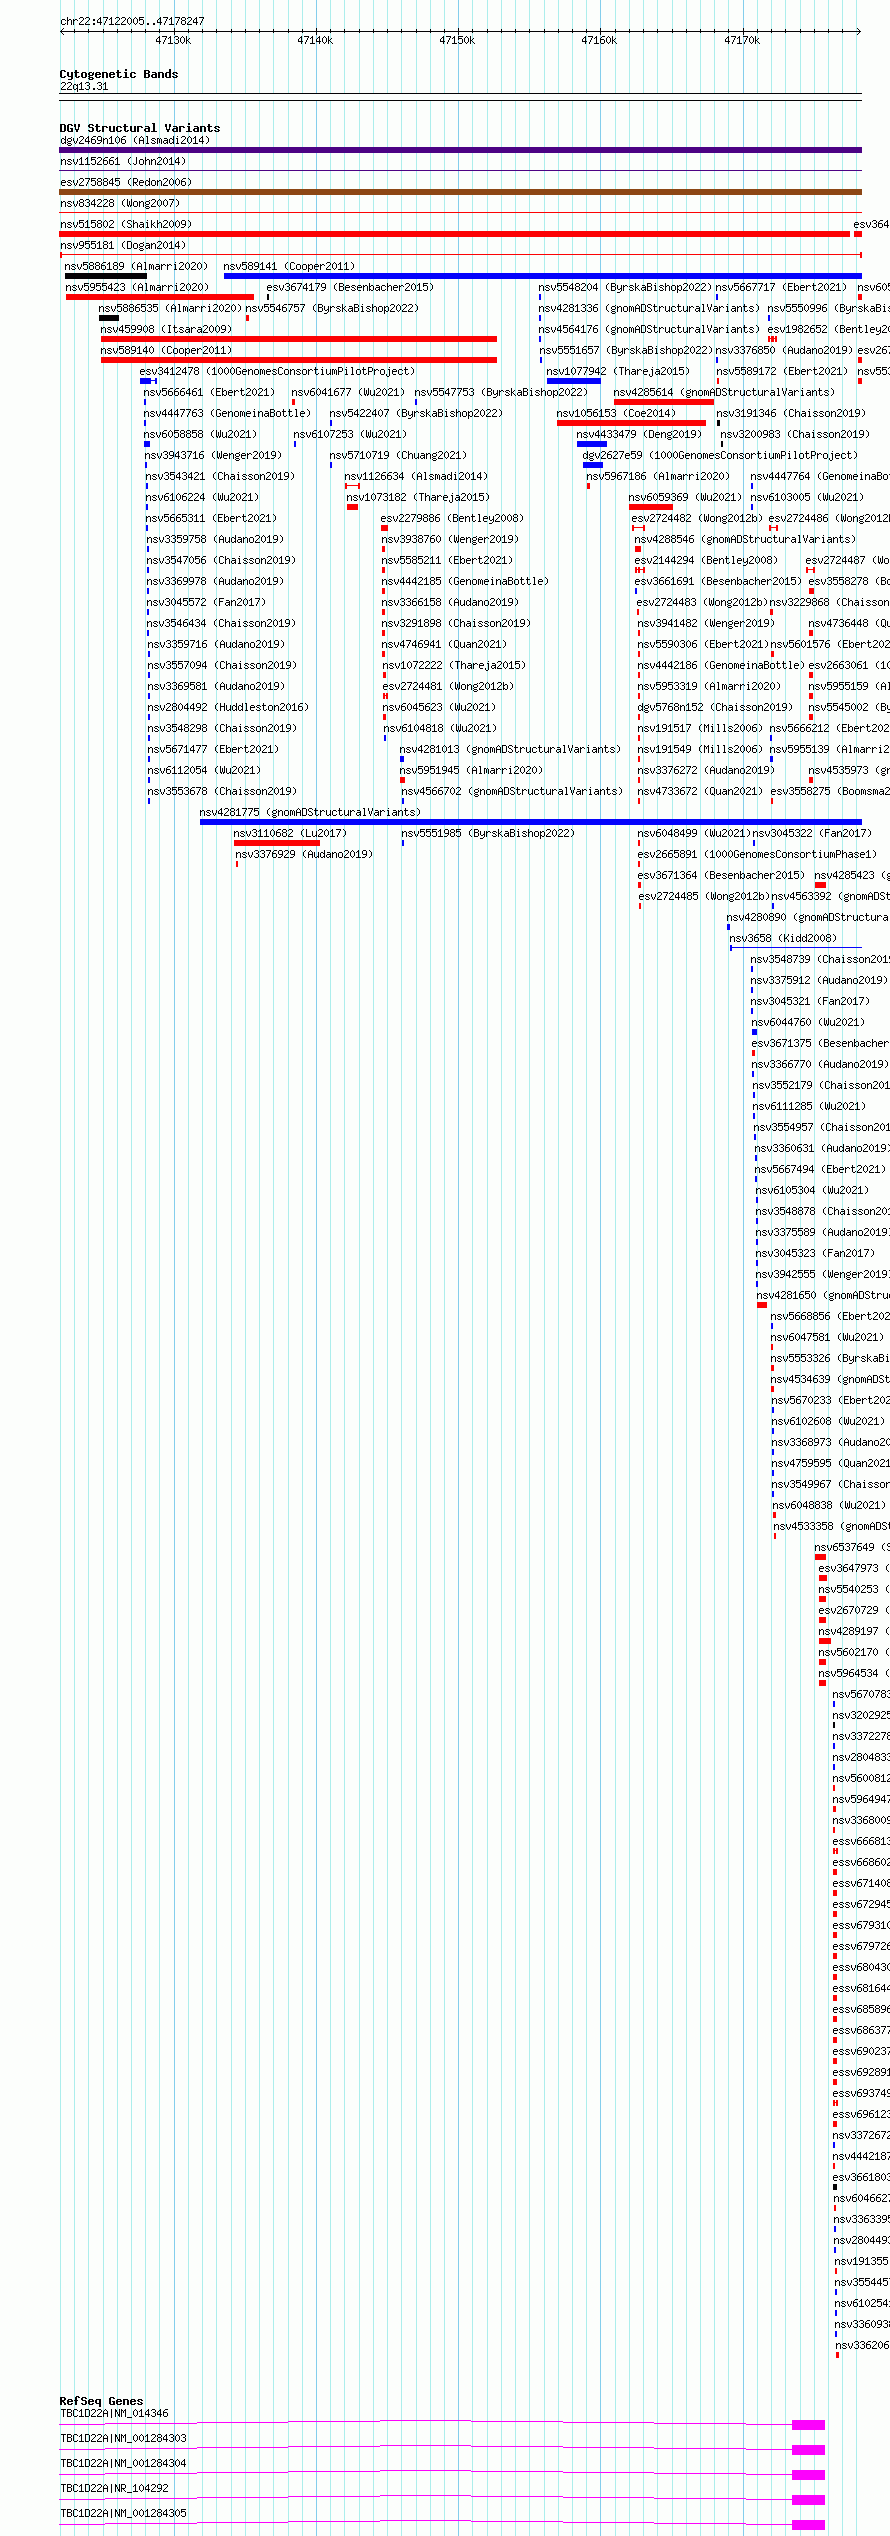Click nsv6102608 (Wu2021) label
The height and width of the screenshot is (2536, 890).
tap(829, 1421)
